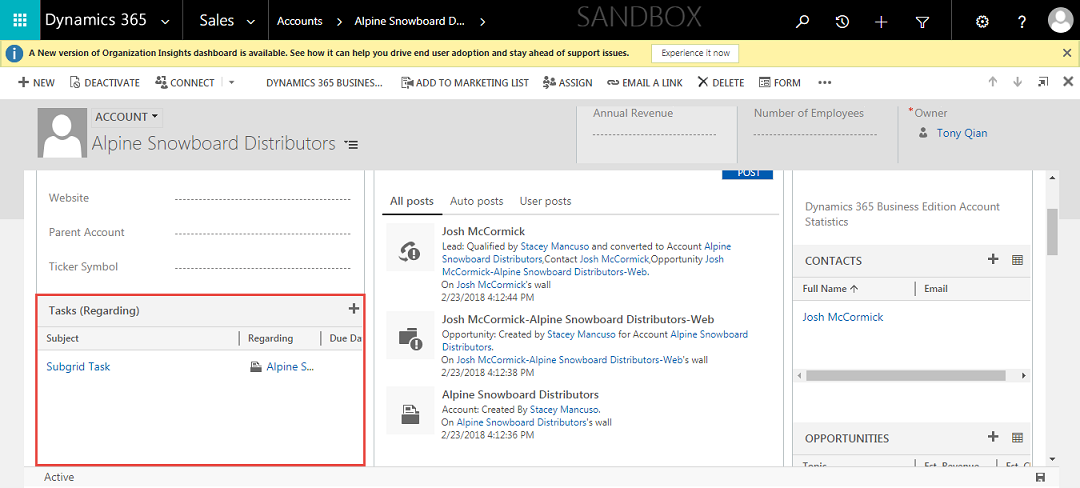Open the search magnifier icon
The width and height of the screenshot is (1080, 488).
point(802,21)
